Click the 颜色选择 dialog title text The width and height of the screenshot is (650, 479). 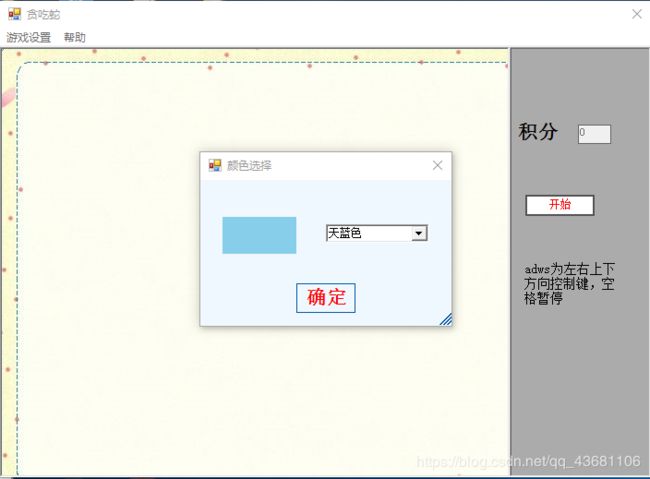(249, 165)
